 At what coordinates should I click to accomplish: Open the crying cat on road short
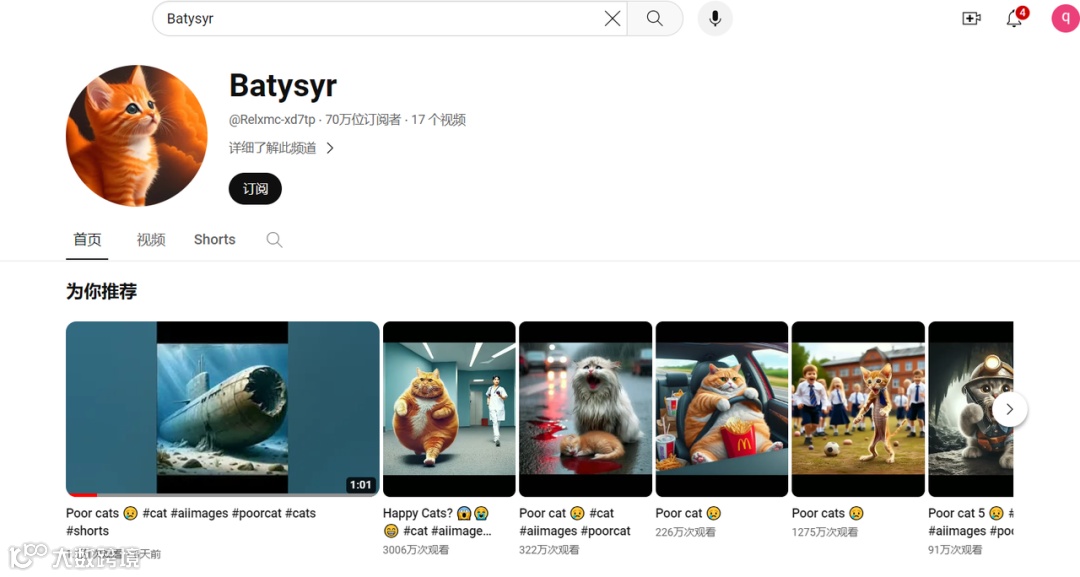point(585,409)
